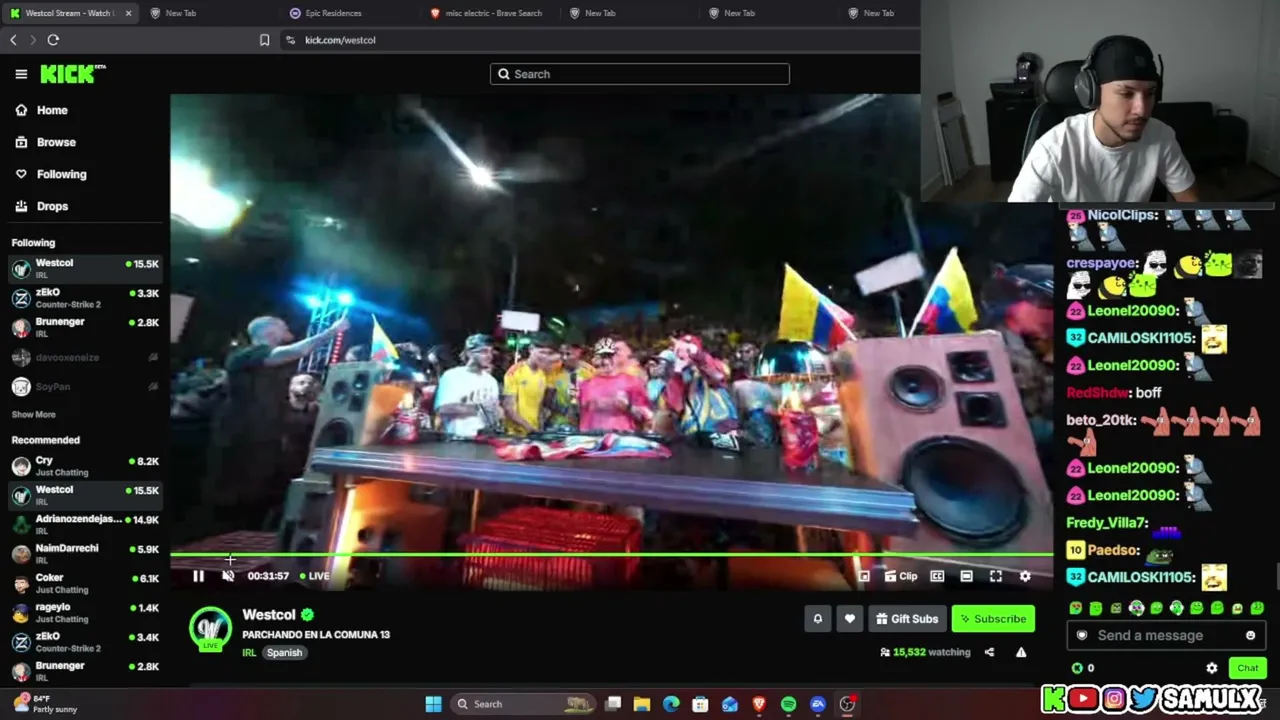
Task: Unmute the stream audio
Action: point(228,576)
